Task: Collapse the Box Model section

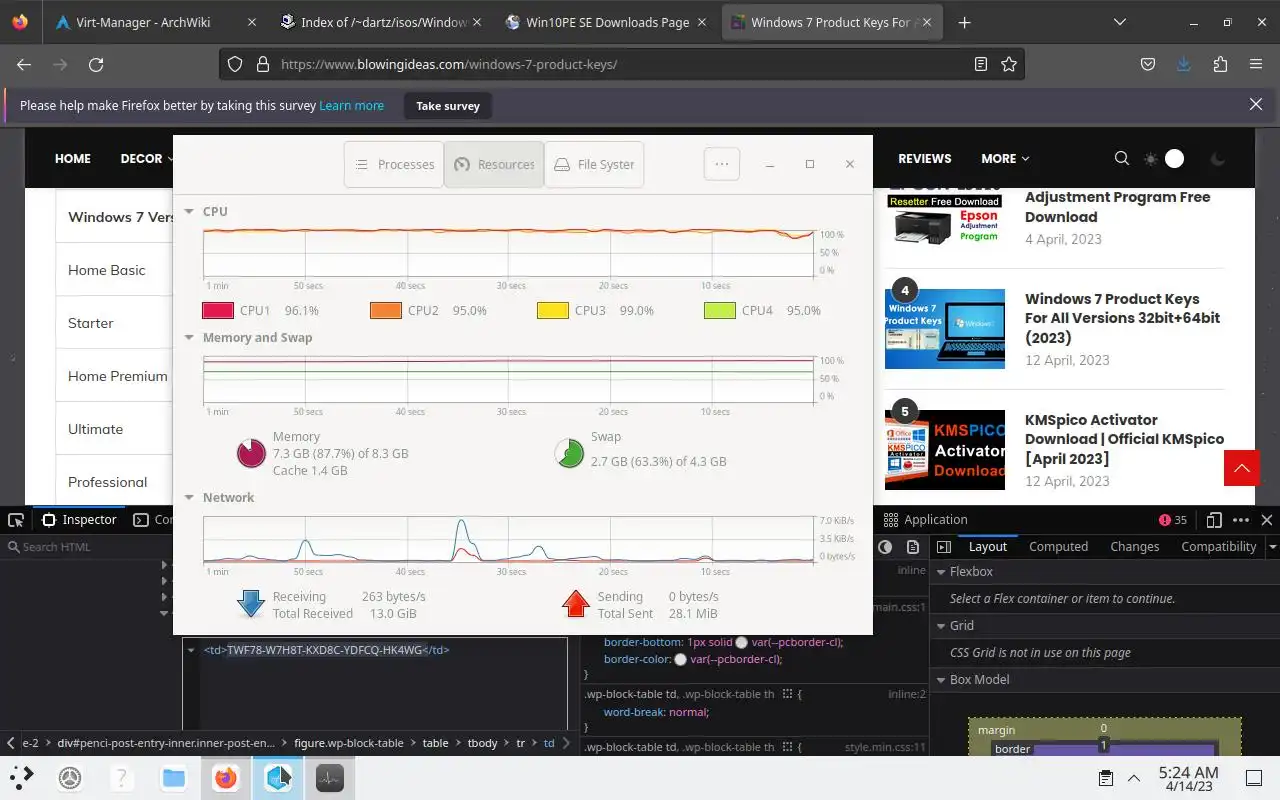Action: coord(940,680)
